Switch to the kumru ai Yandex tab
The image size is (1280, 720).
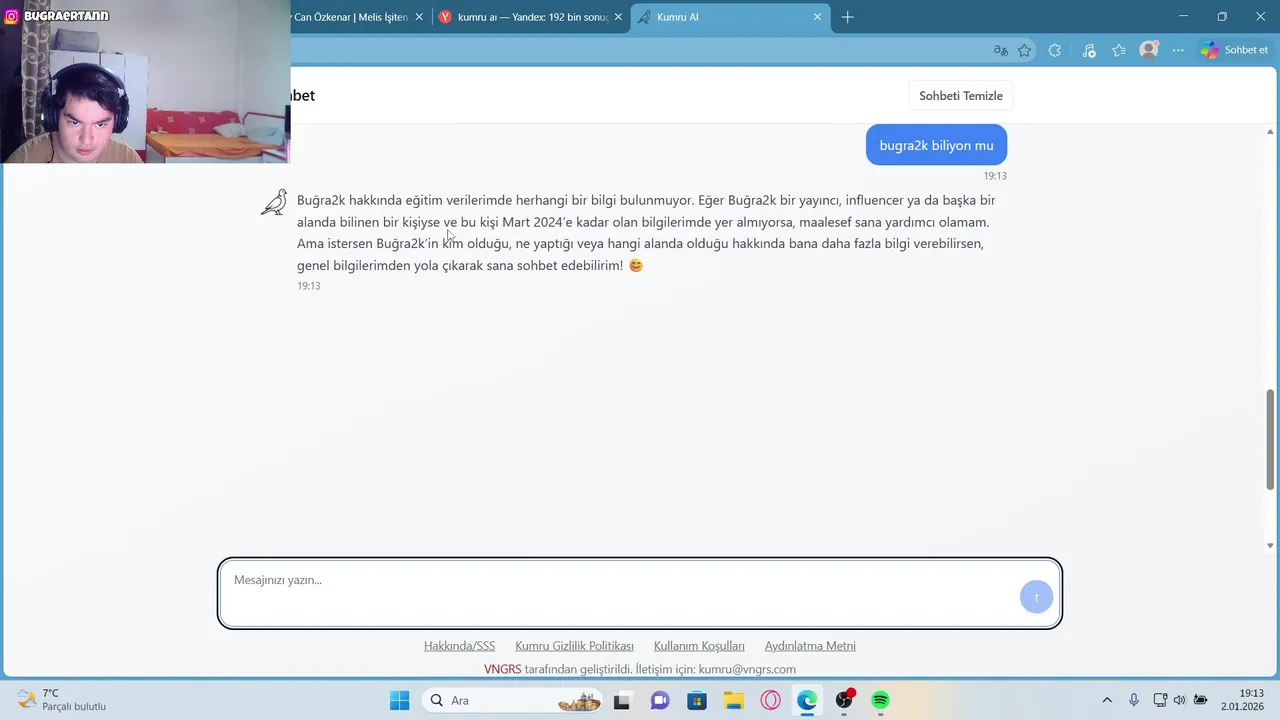point(530,17)
